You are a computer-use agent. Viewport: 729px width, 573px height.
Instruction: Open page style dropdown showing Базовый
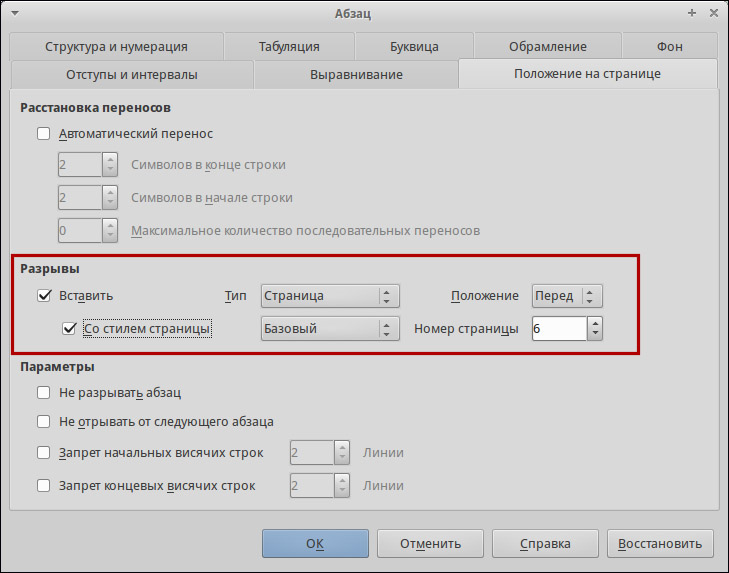tap(330, 329)
